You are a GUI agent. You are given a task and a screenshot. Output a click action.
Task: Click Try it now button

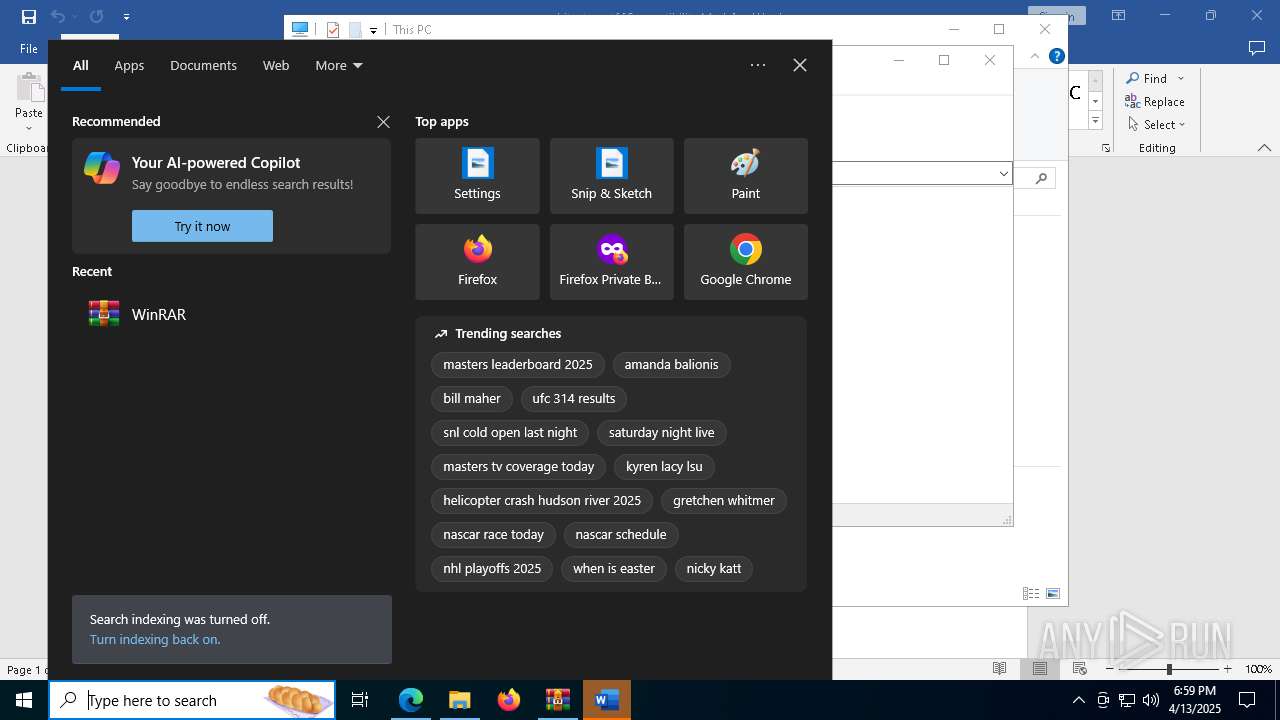click(202, 226)
